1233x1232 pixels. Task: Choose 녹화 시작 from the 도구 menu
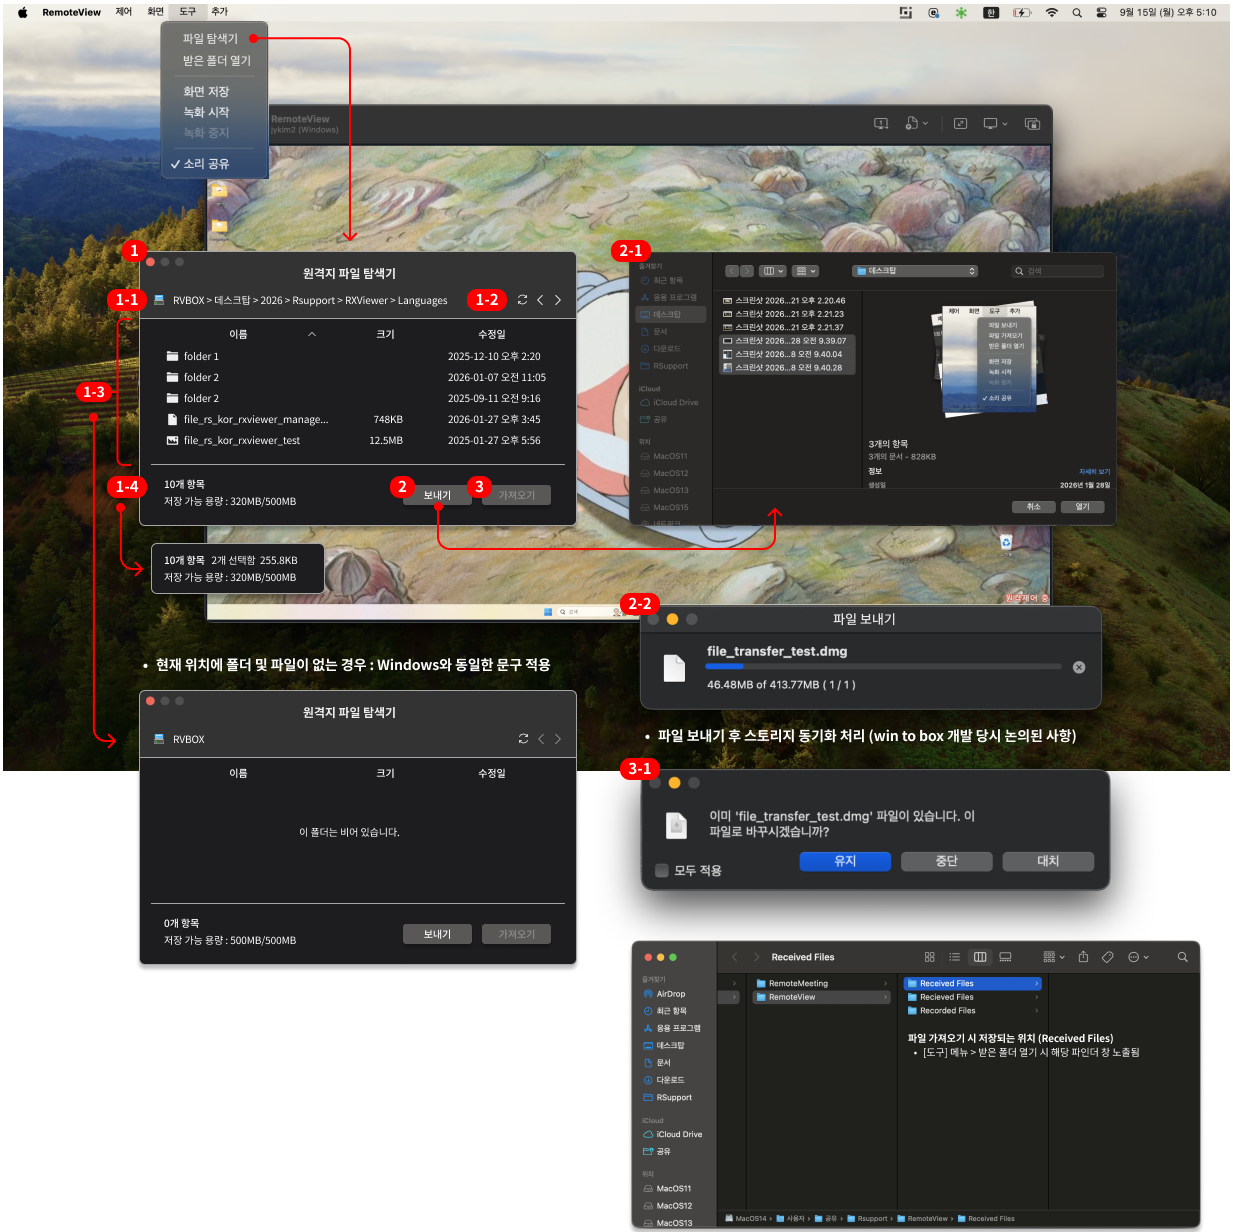pyautogui.click(x=206, y=112)
